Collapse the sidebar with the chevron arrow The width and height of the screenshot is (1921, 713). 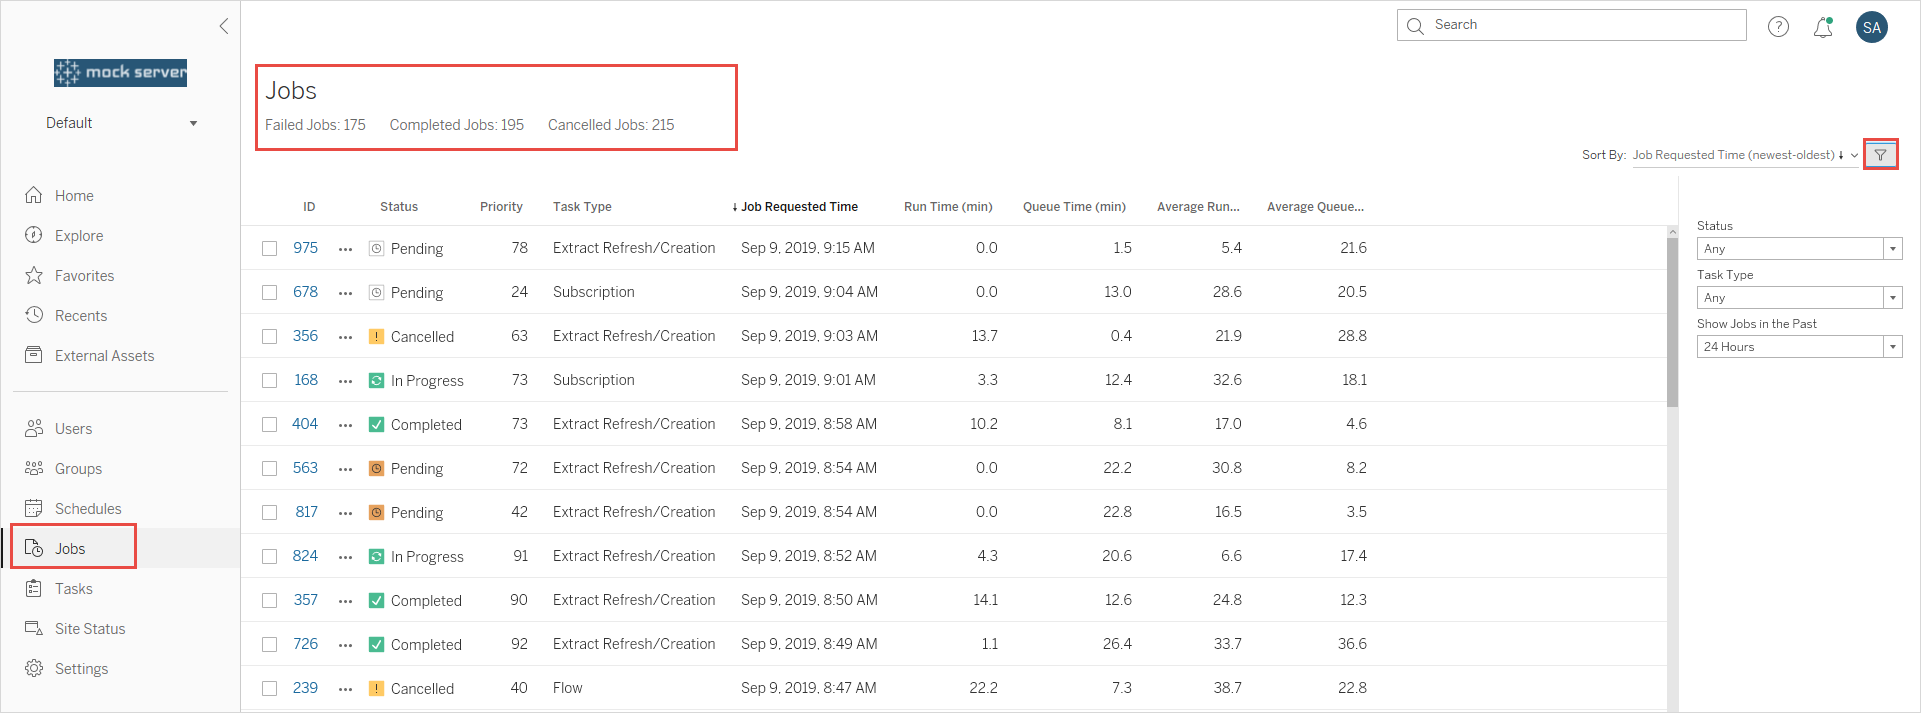224,26
